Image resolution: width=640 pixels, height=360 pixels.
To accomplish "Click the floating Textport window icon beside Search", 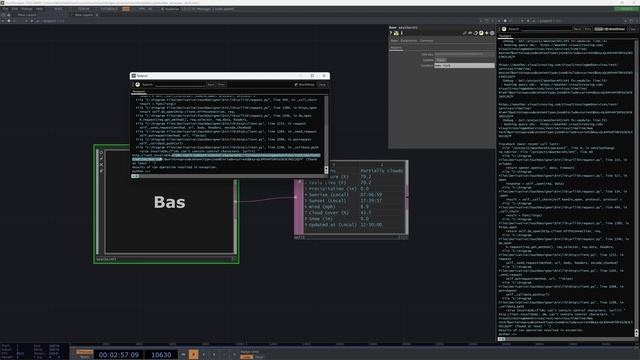I will [x=138, y=84].
